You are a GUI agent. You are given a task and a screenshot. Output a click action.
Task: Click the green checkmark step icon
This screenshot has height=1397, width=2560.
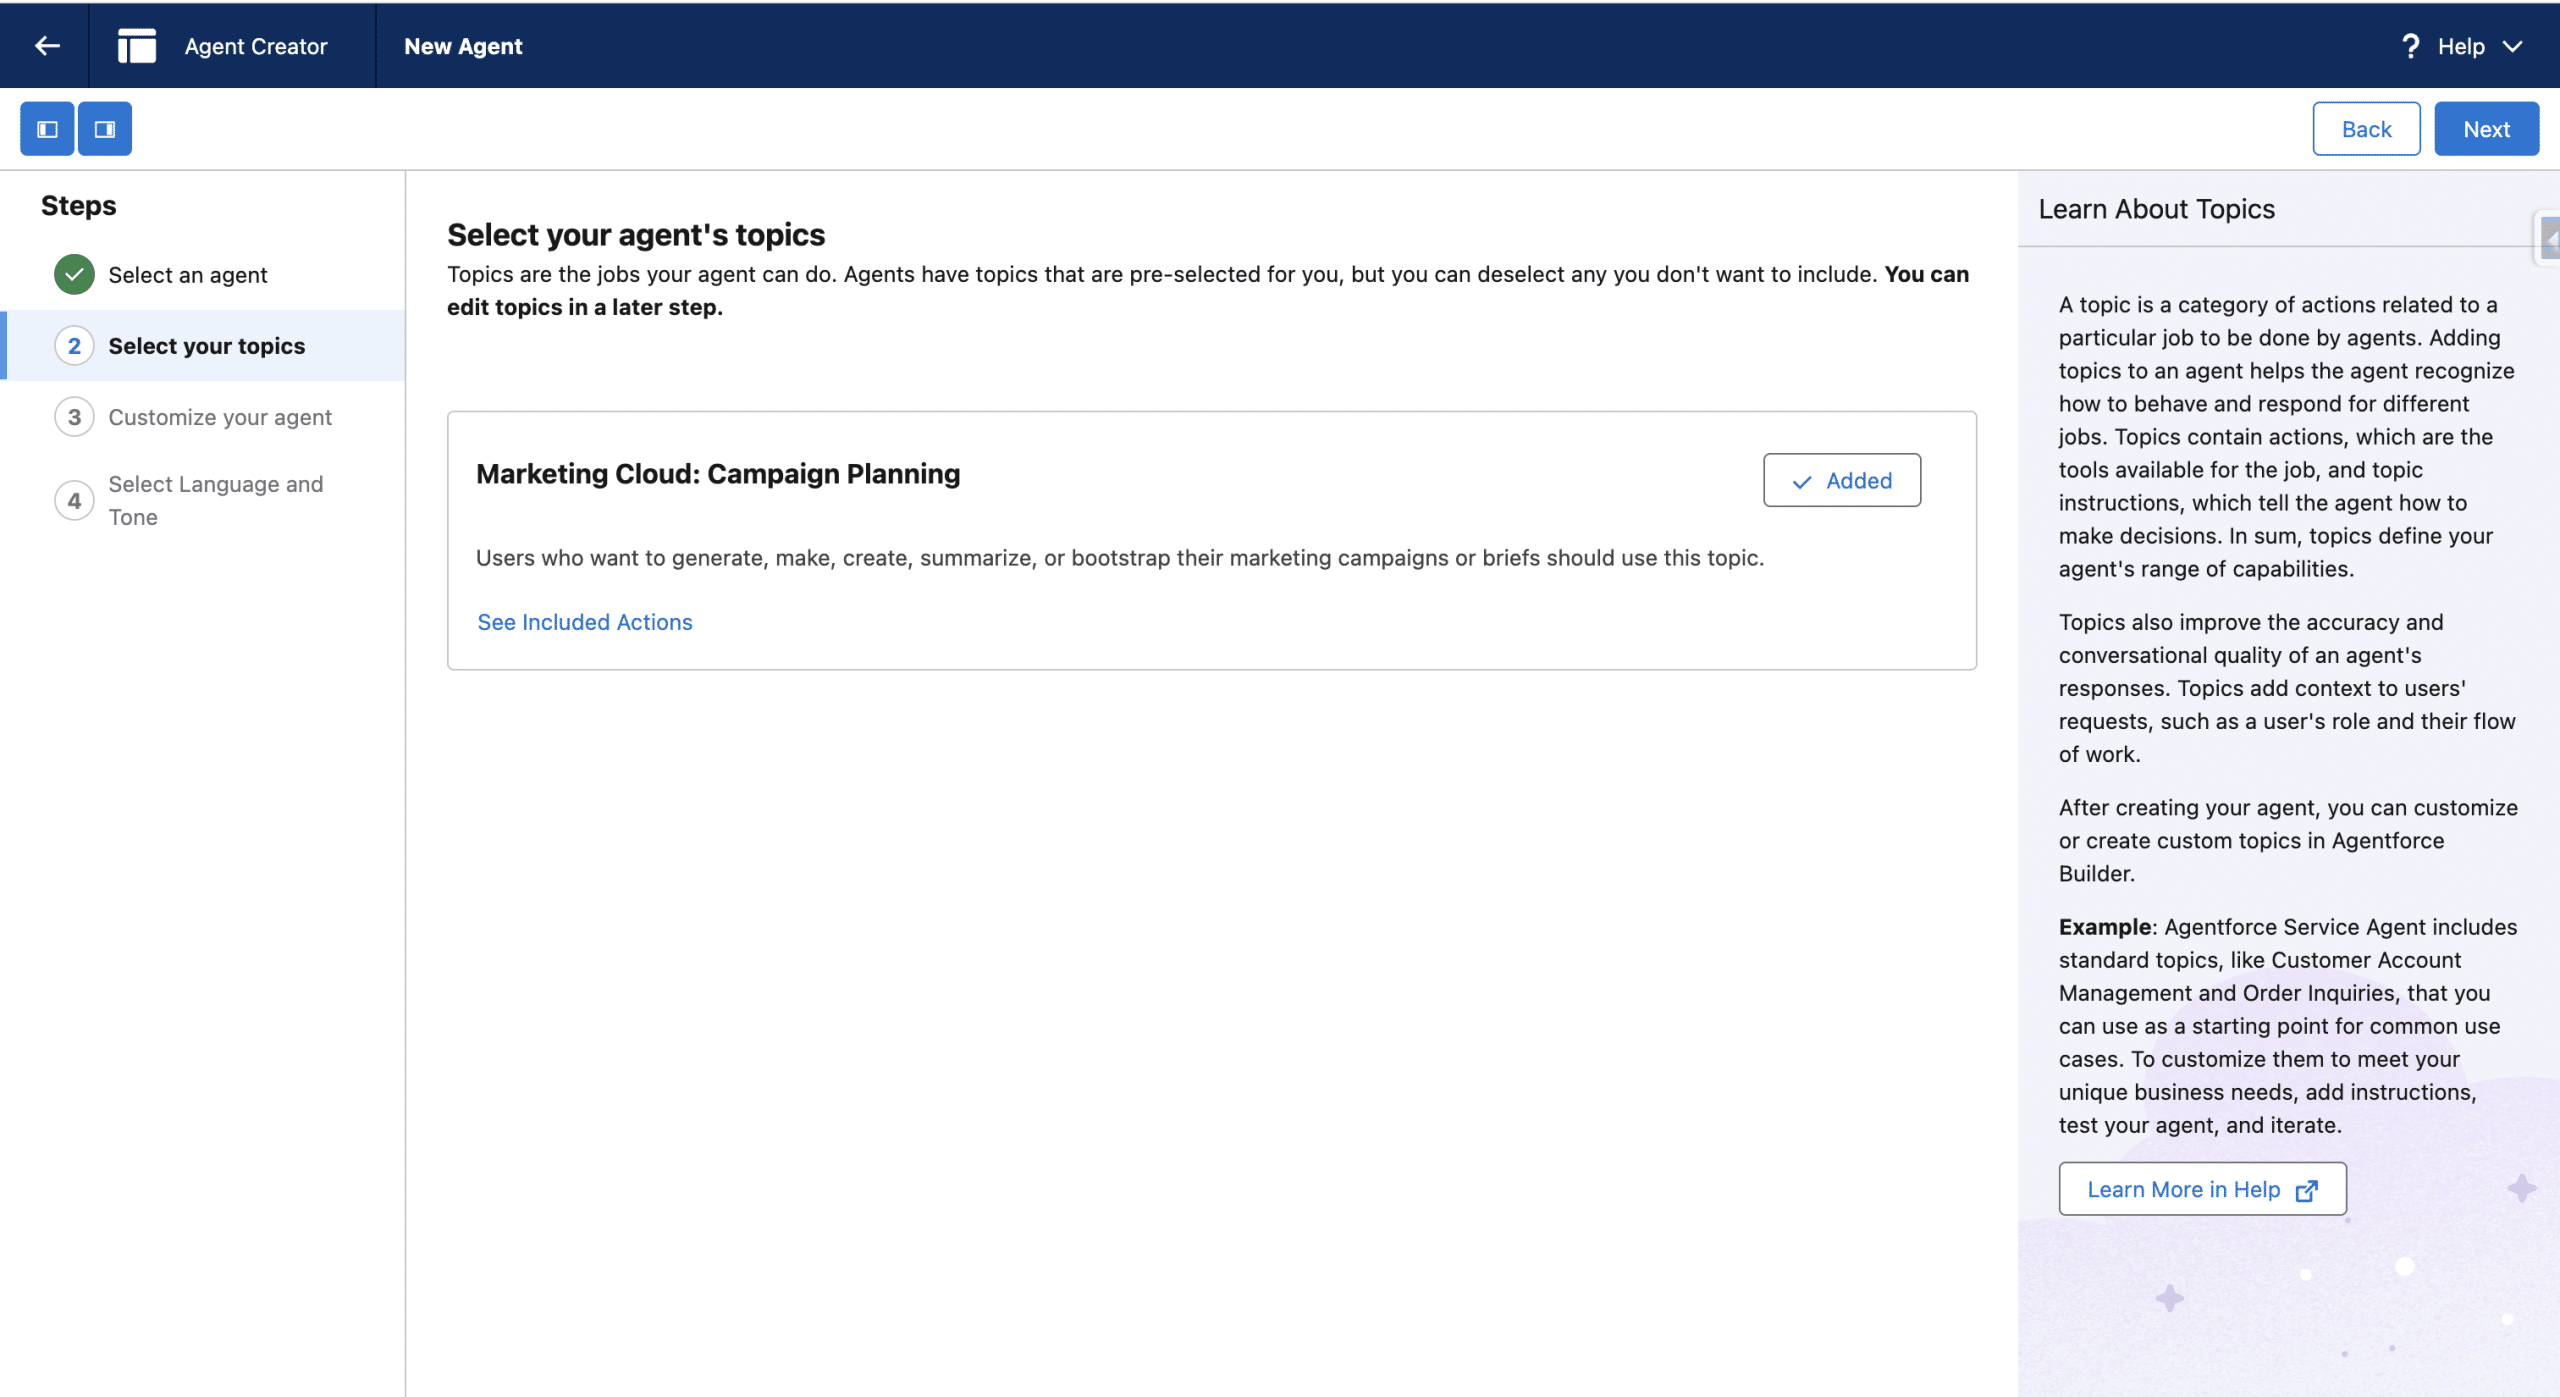(x=74, y=275)
